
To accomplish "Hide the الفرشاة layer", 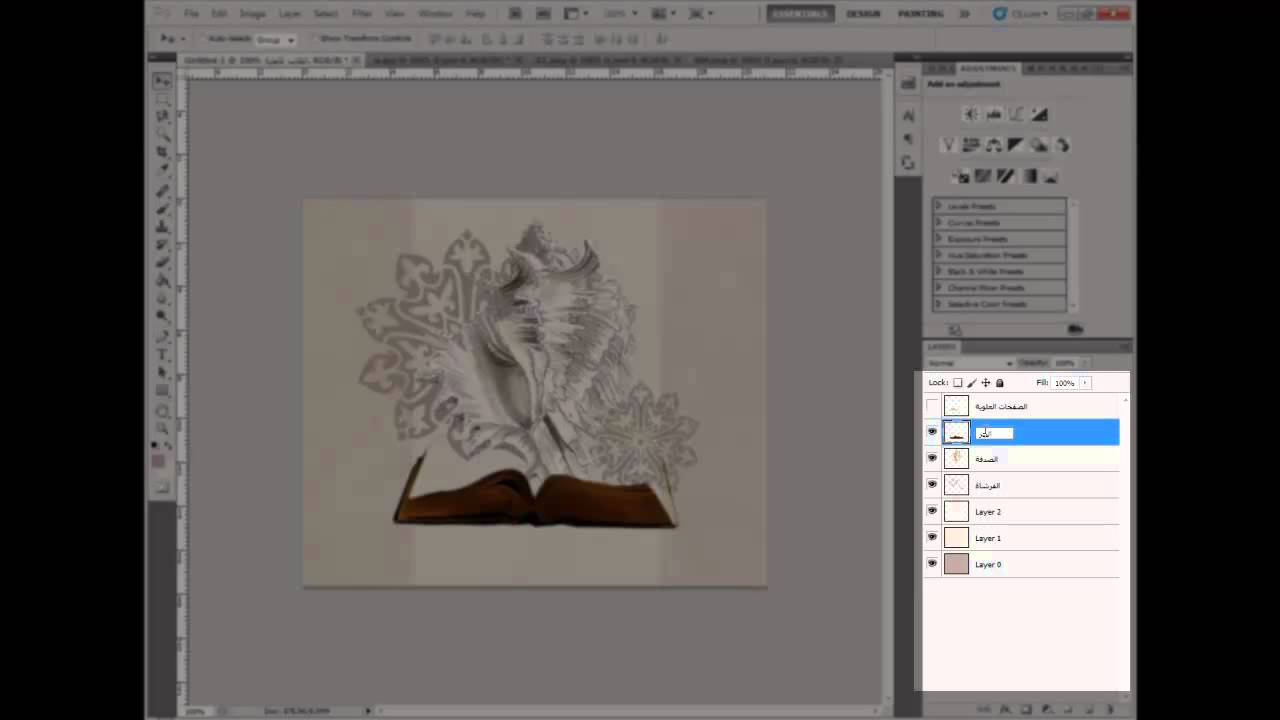I will coord(932,484).
